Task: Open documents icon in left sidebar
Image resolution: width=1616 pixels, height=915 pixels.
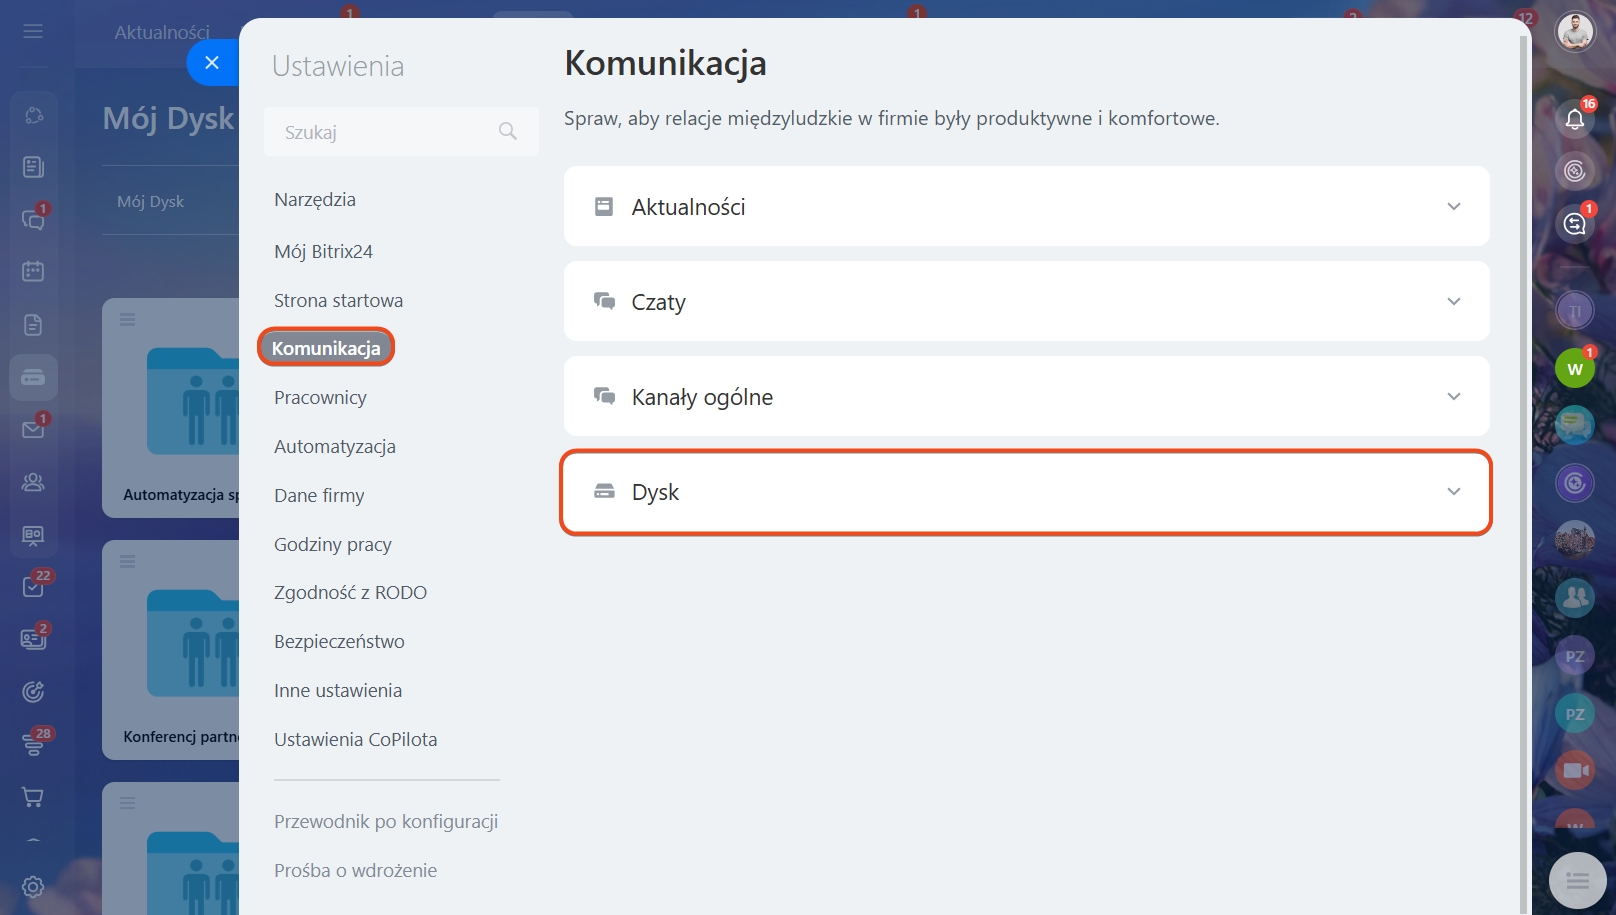Action: [33, 324]
